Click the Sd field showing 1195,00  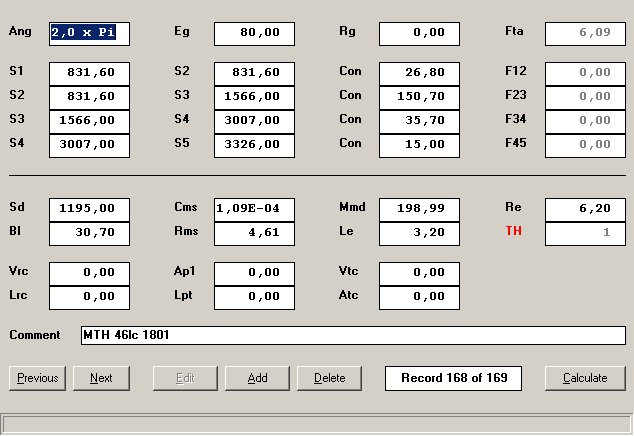pos(89,210)
